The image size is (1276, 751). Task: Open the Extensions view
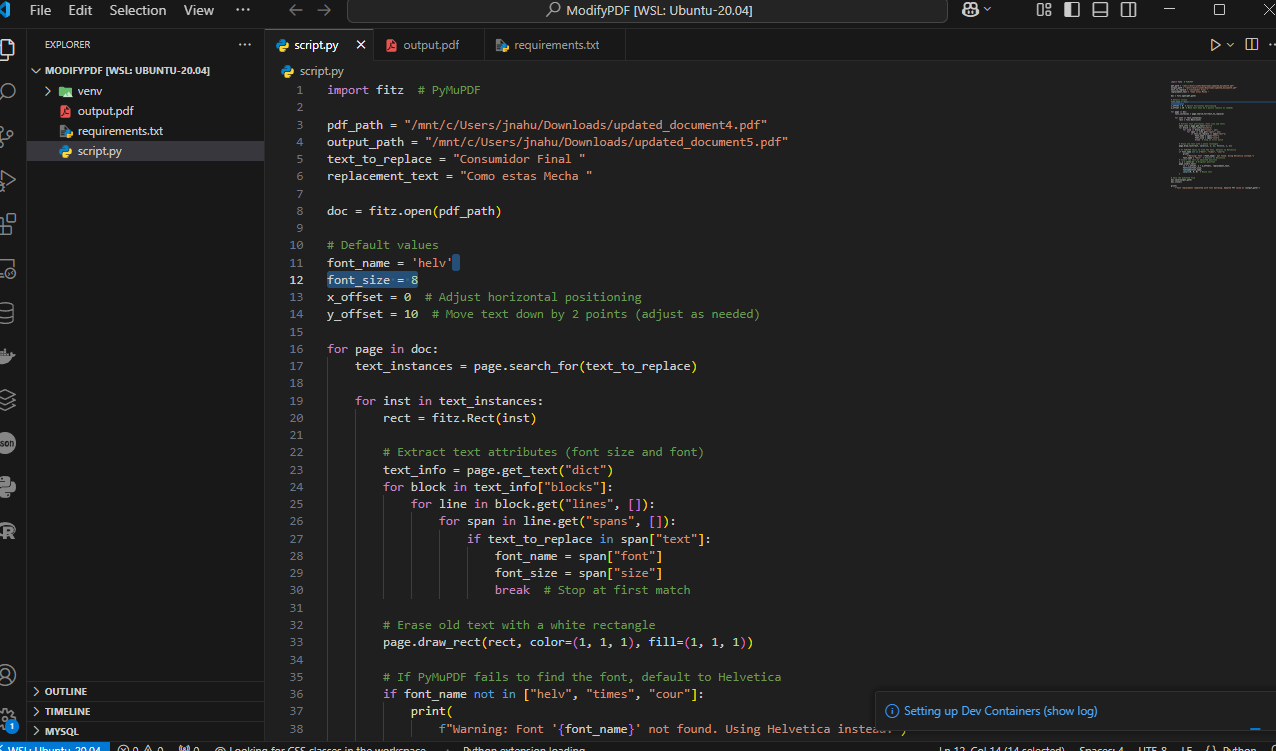(7, 224)
